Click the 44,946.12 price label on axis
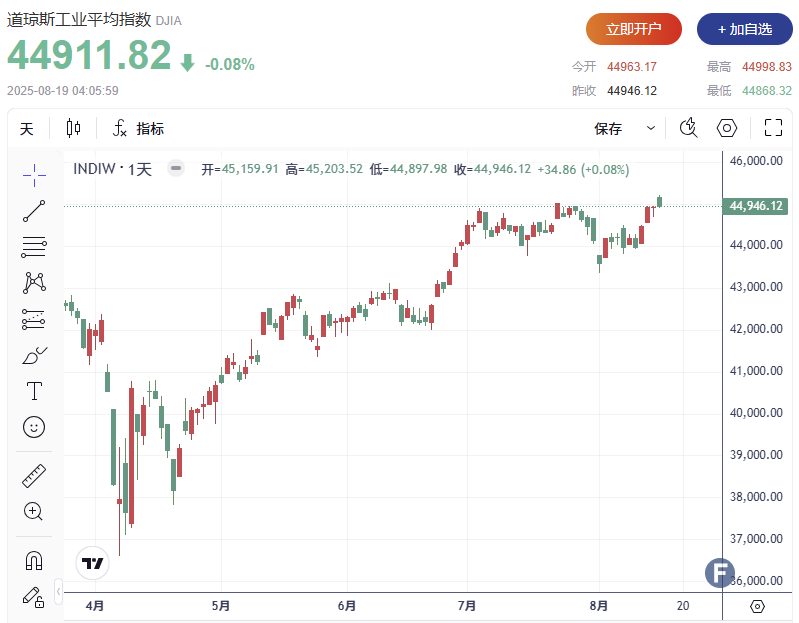 pyautogui.click(x=755, y=206)
